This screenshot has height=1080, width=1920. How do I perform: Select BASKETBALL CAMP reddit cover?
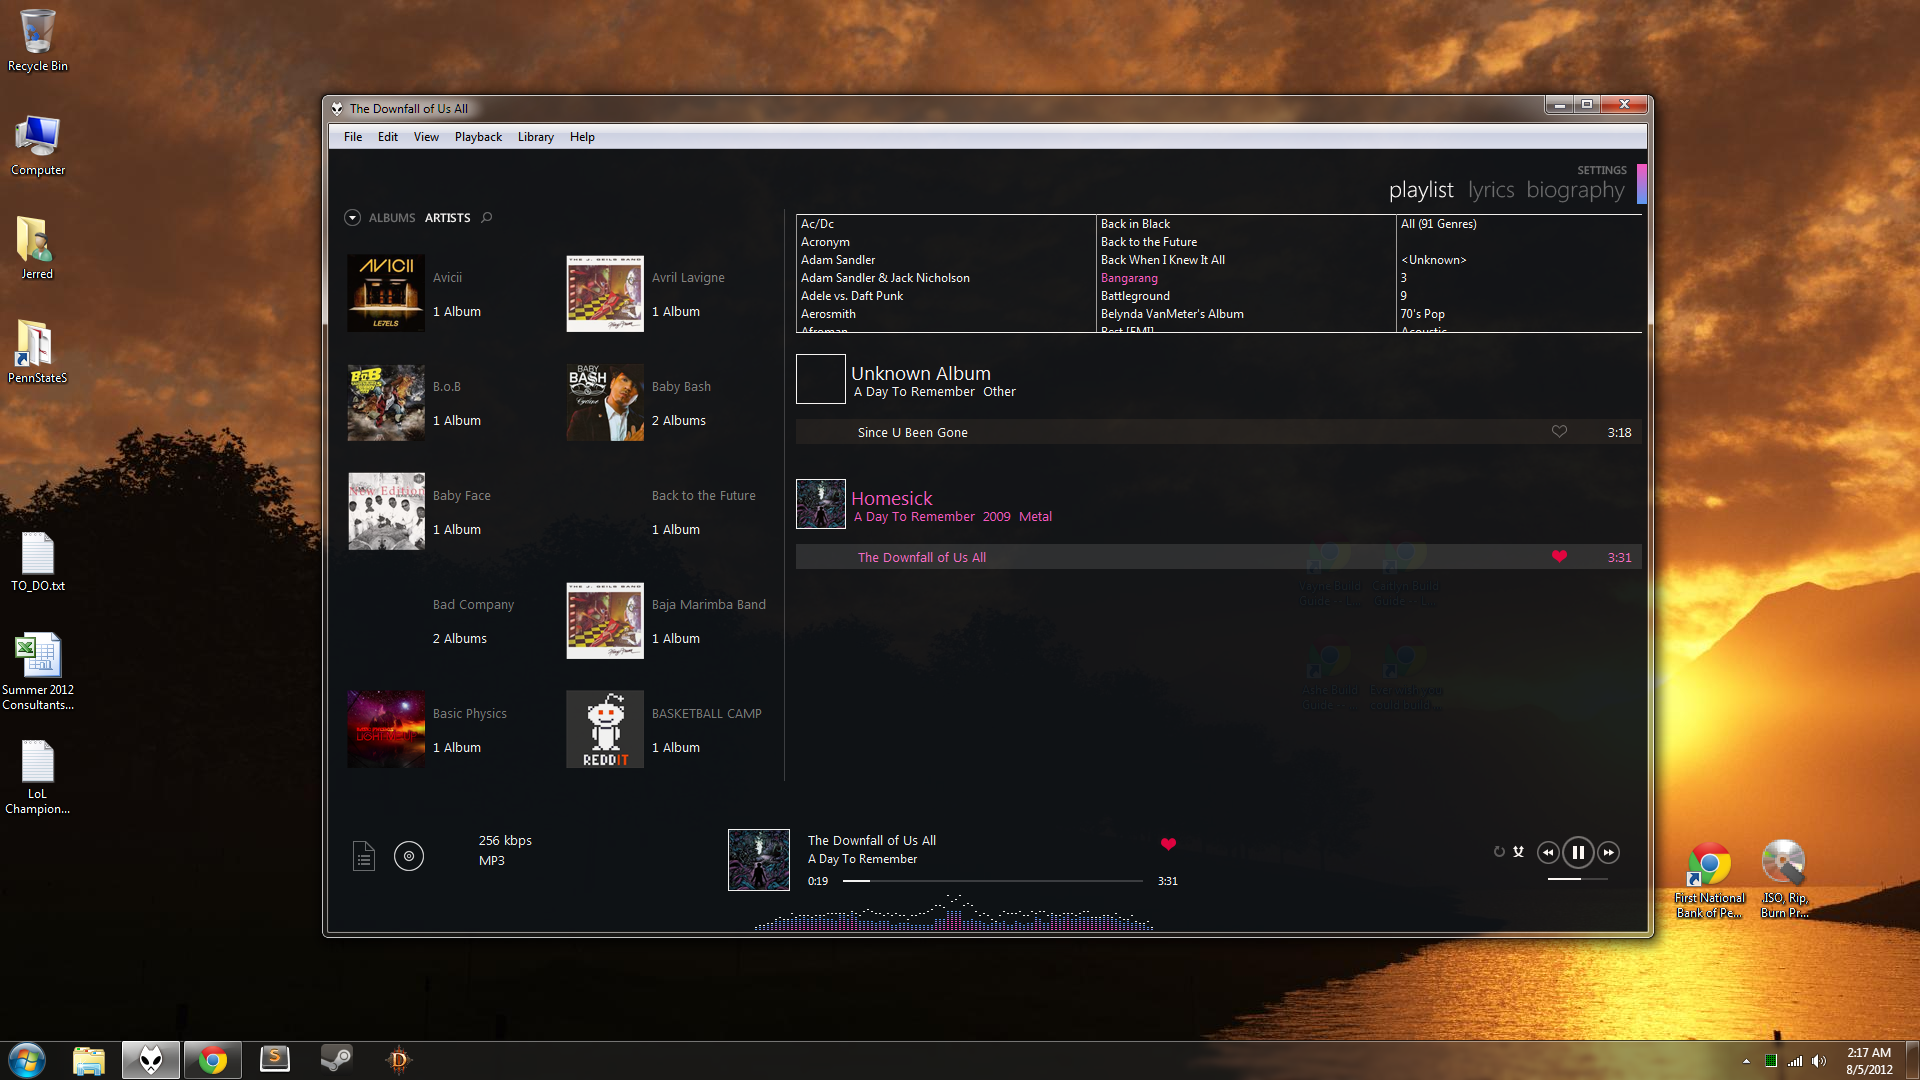point(605,729)
